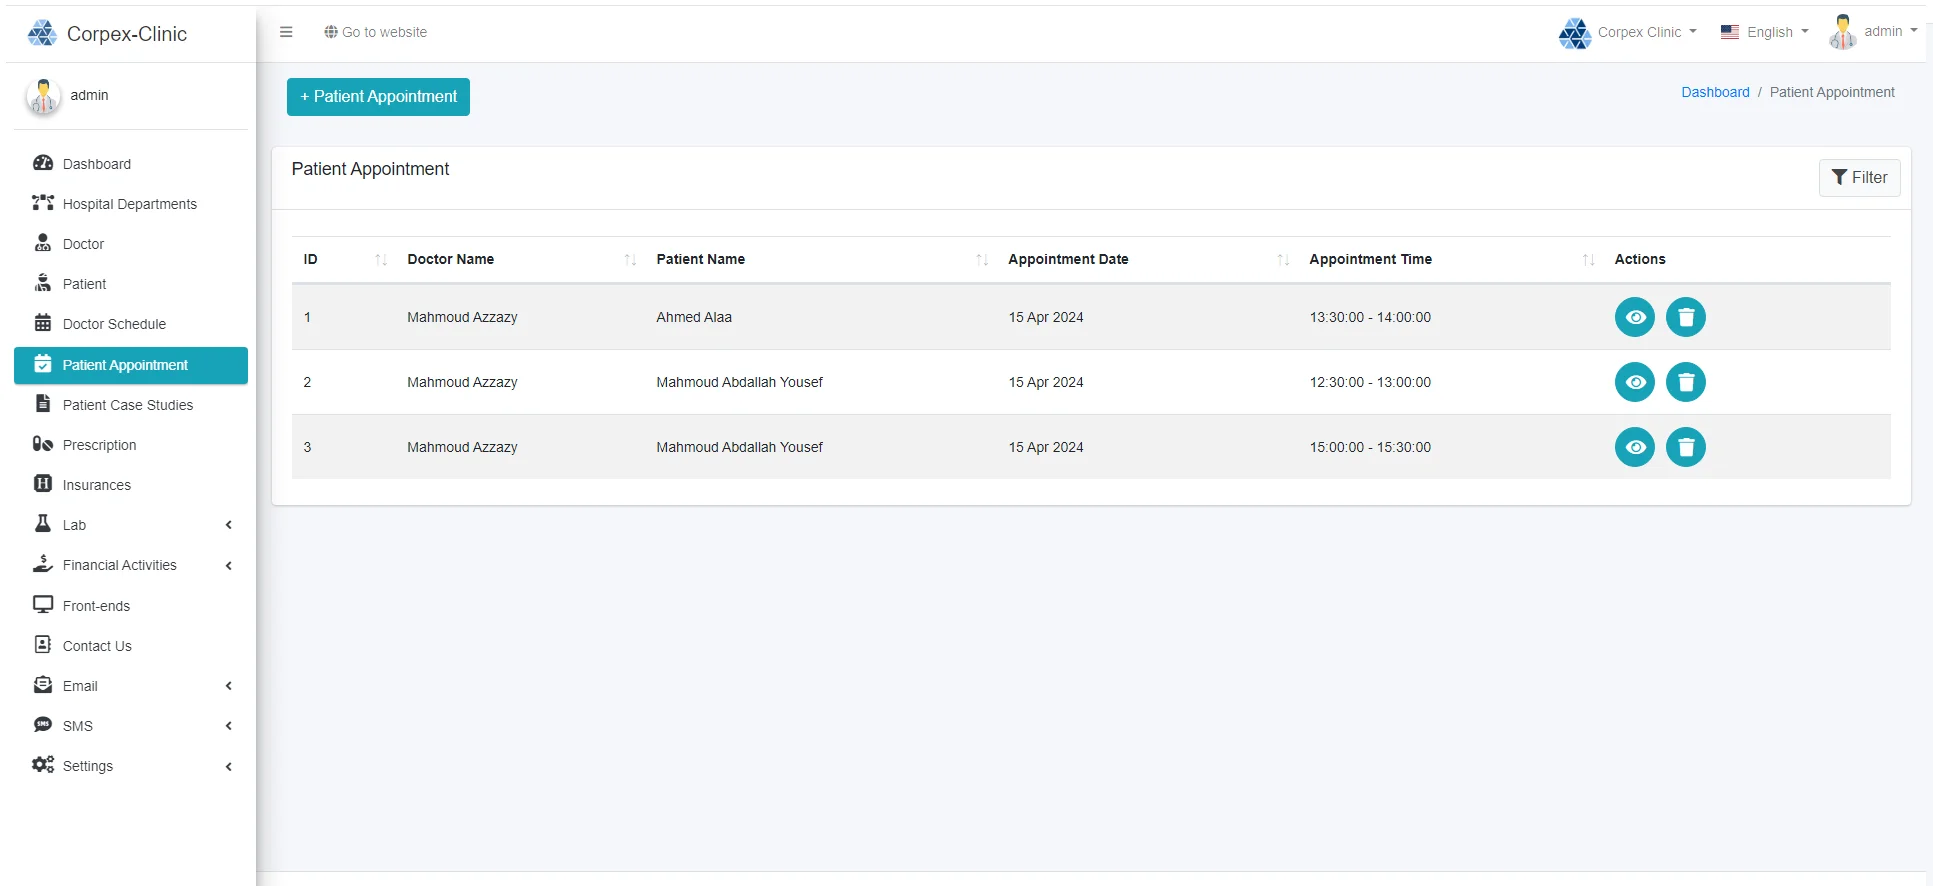
Task: Click the Corpex-Clinic logo in sidebar
Action: coord(42,34)
